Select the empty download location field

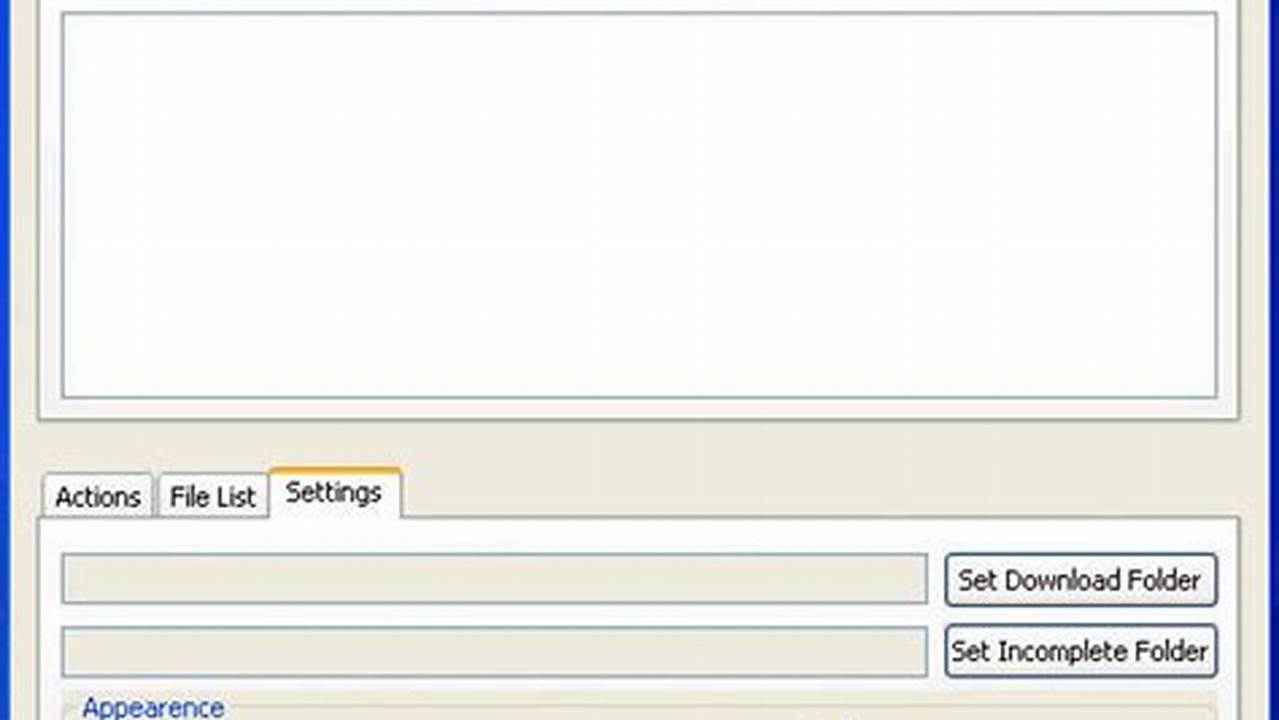[x=494, y=580]
